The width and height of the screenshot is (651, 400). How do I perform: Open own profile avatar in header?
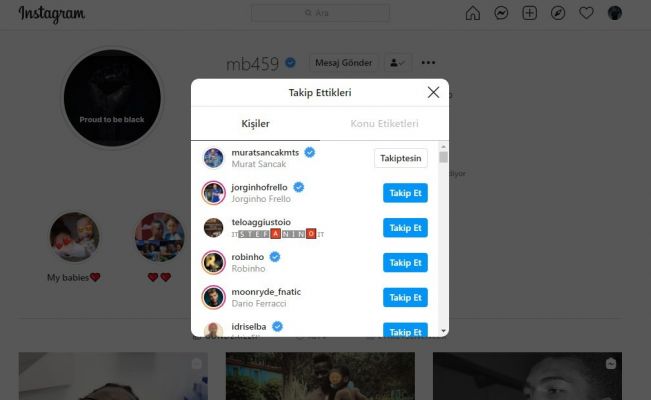[614, 13]
